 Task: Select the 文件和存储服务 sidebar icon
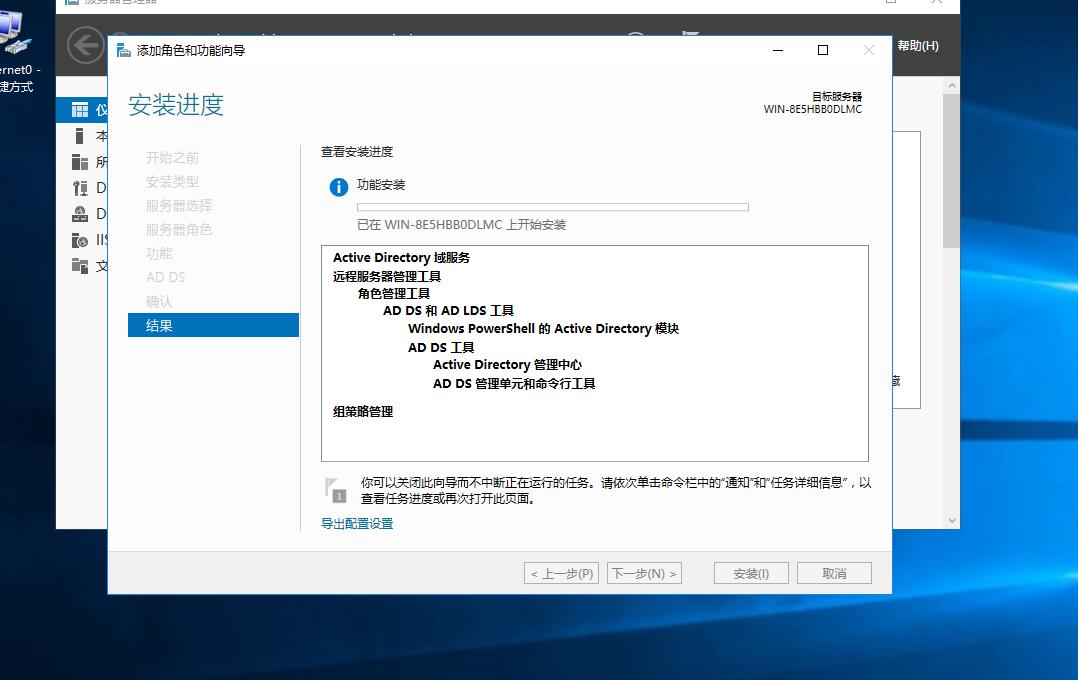click(82, 265)
